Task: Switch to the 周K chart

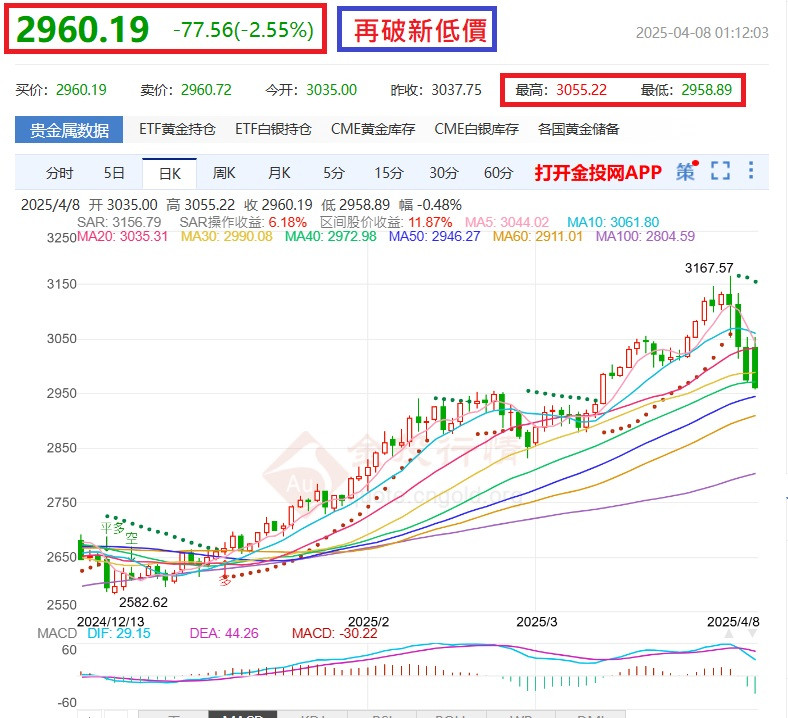Action: tap(224, 173)
